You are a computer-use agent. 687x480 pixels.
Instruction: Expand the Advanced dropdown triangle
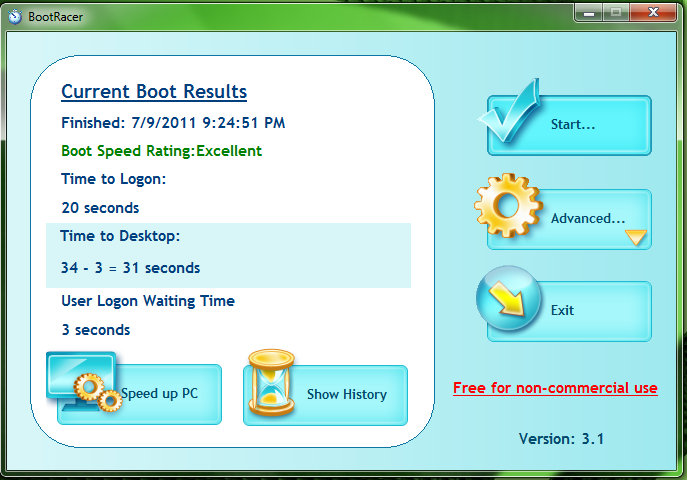point(636,237)
